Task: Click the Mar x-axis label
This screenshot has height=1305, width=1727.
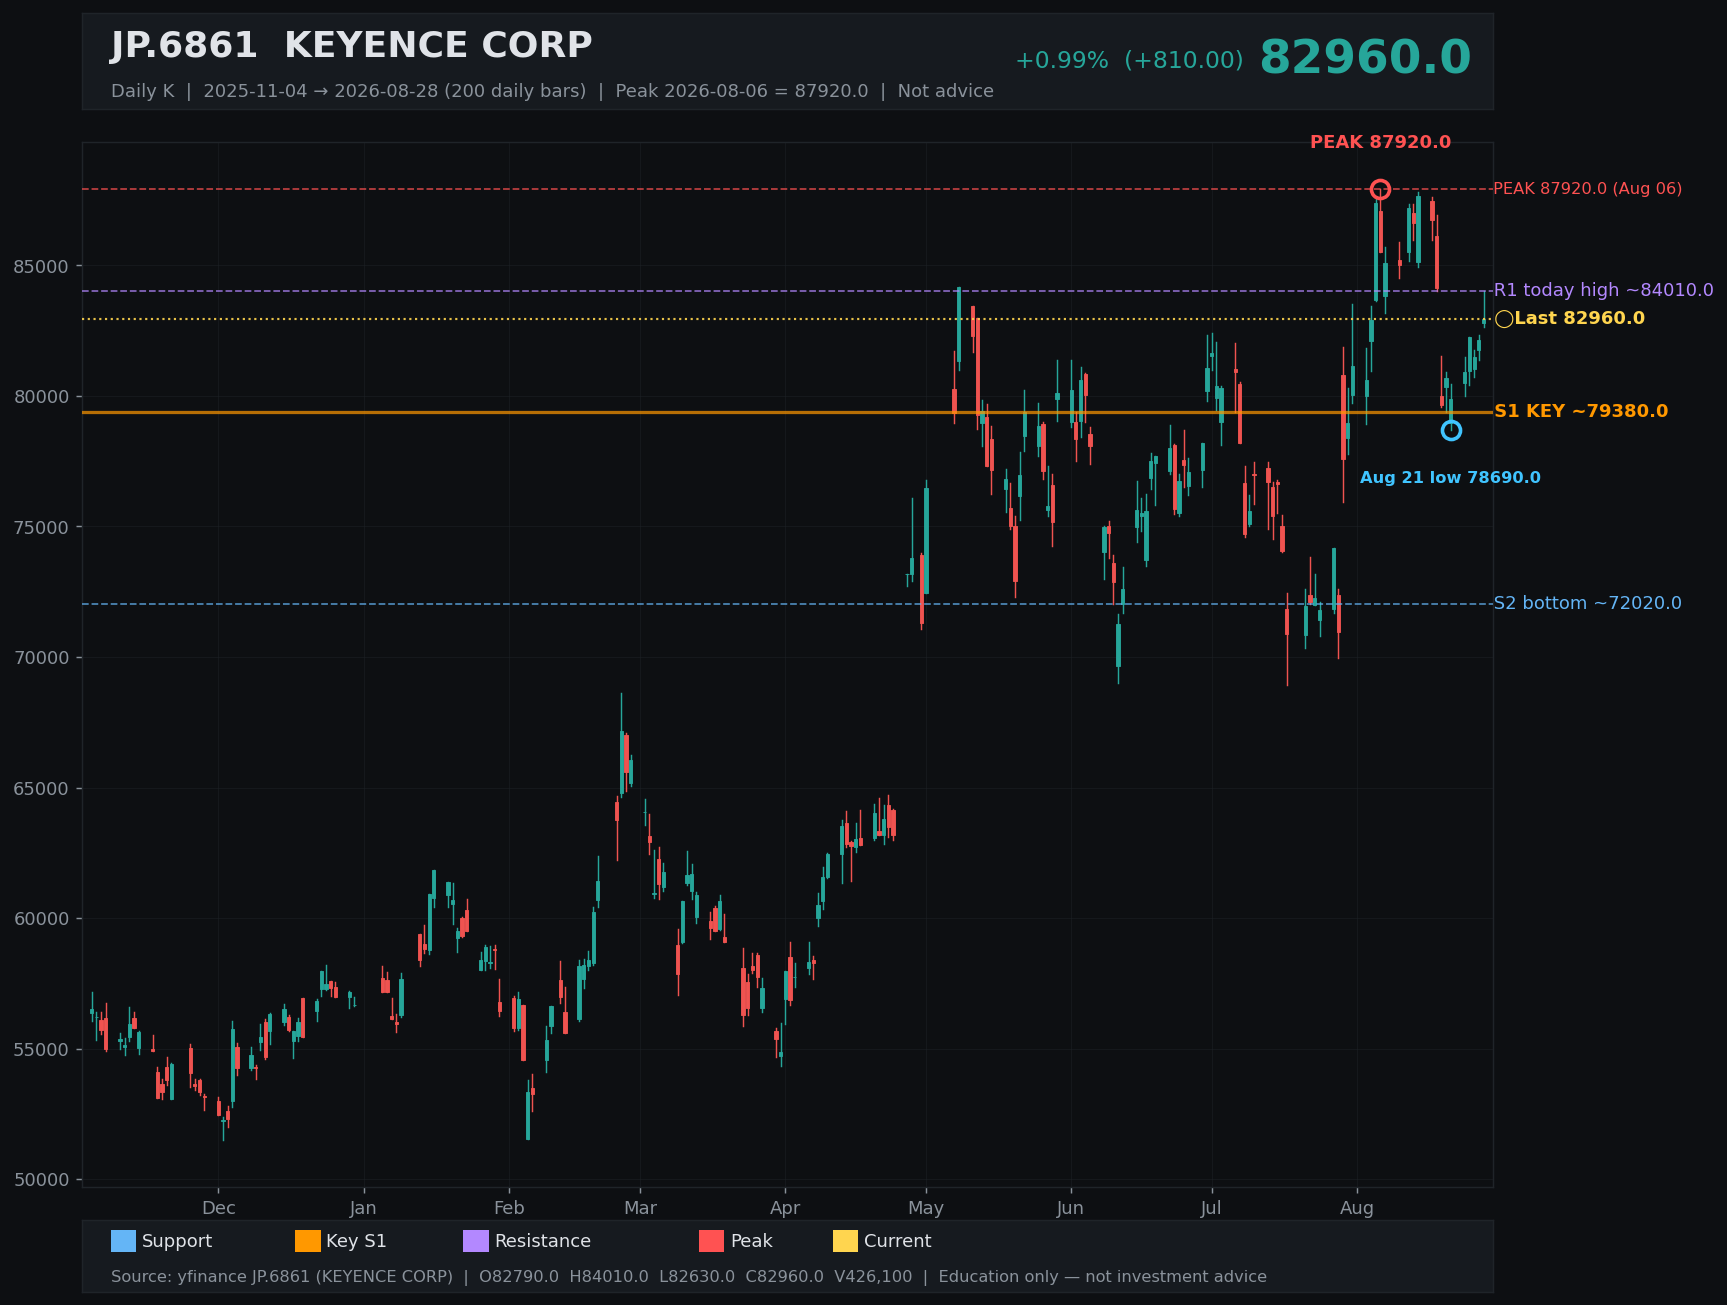Action: [640, 1208]
